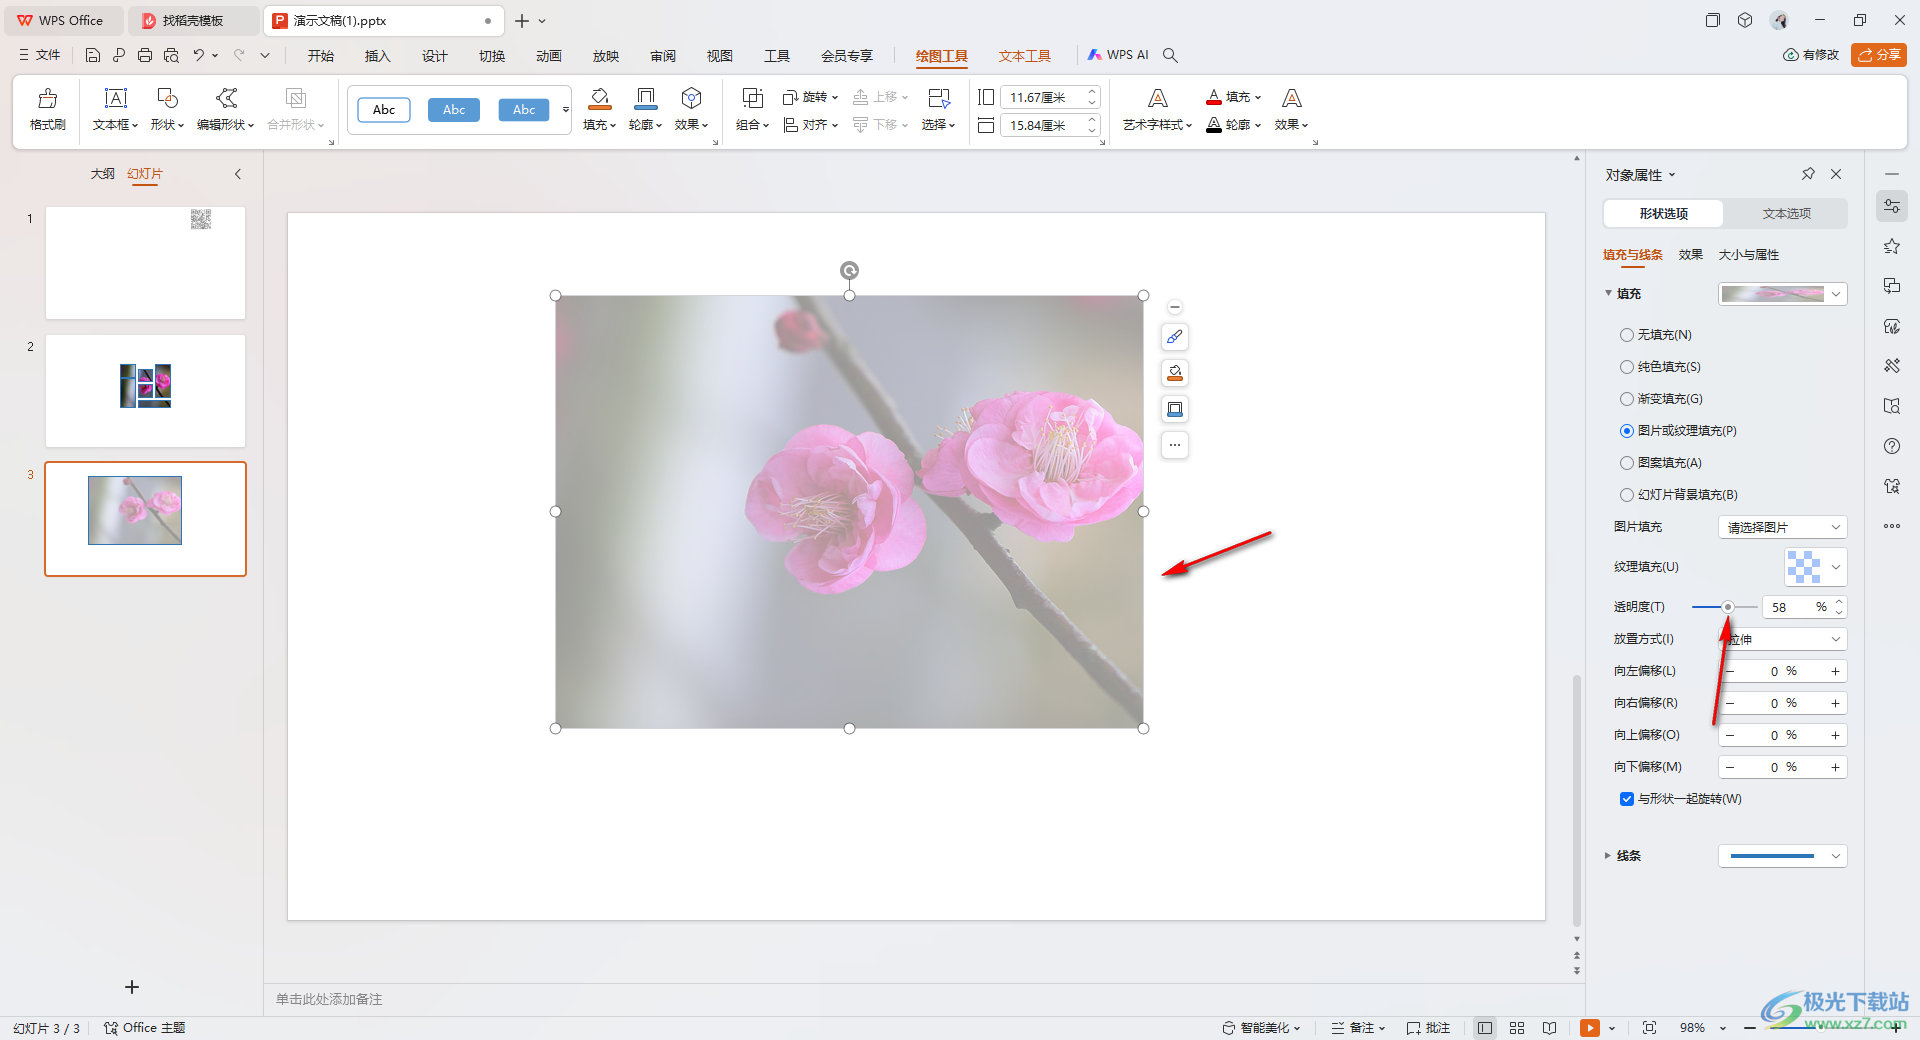Switch to Text Options (文本选项) tab
This screenshot has height=1040, width=1920.
[1786, 214]
